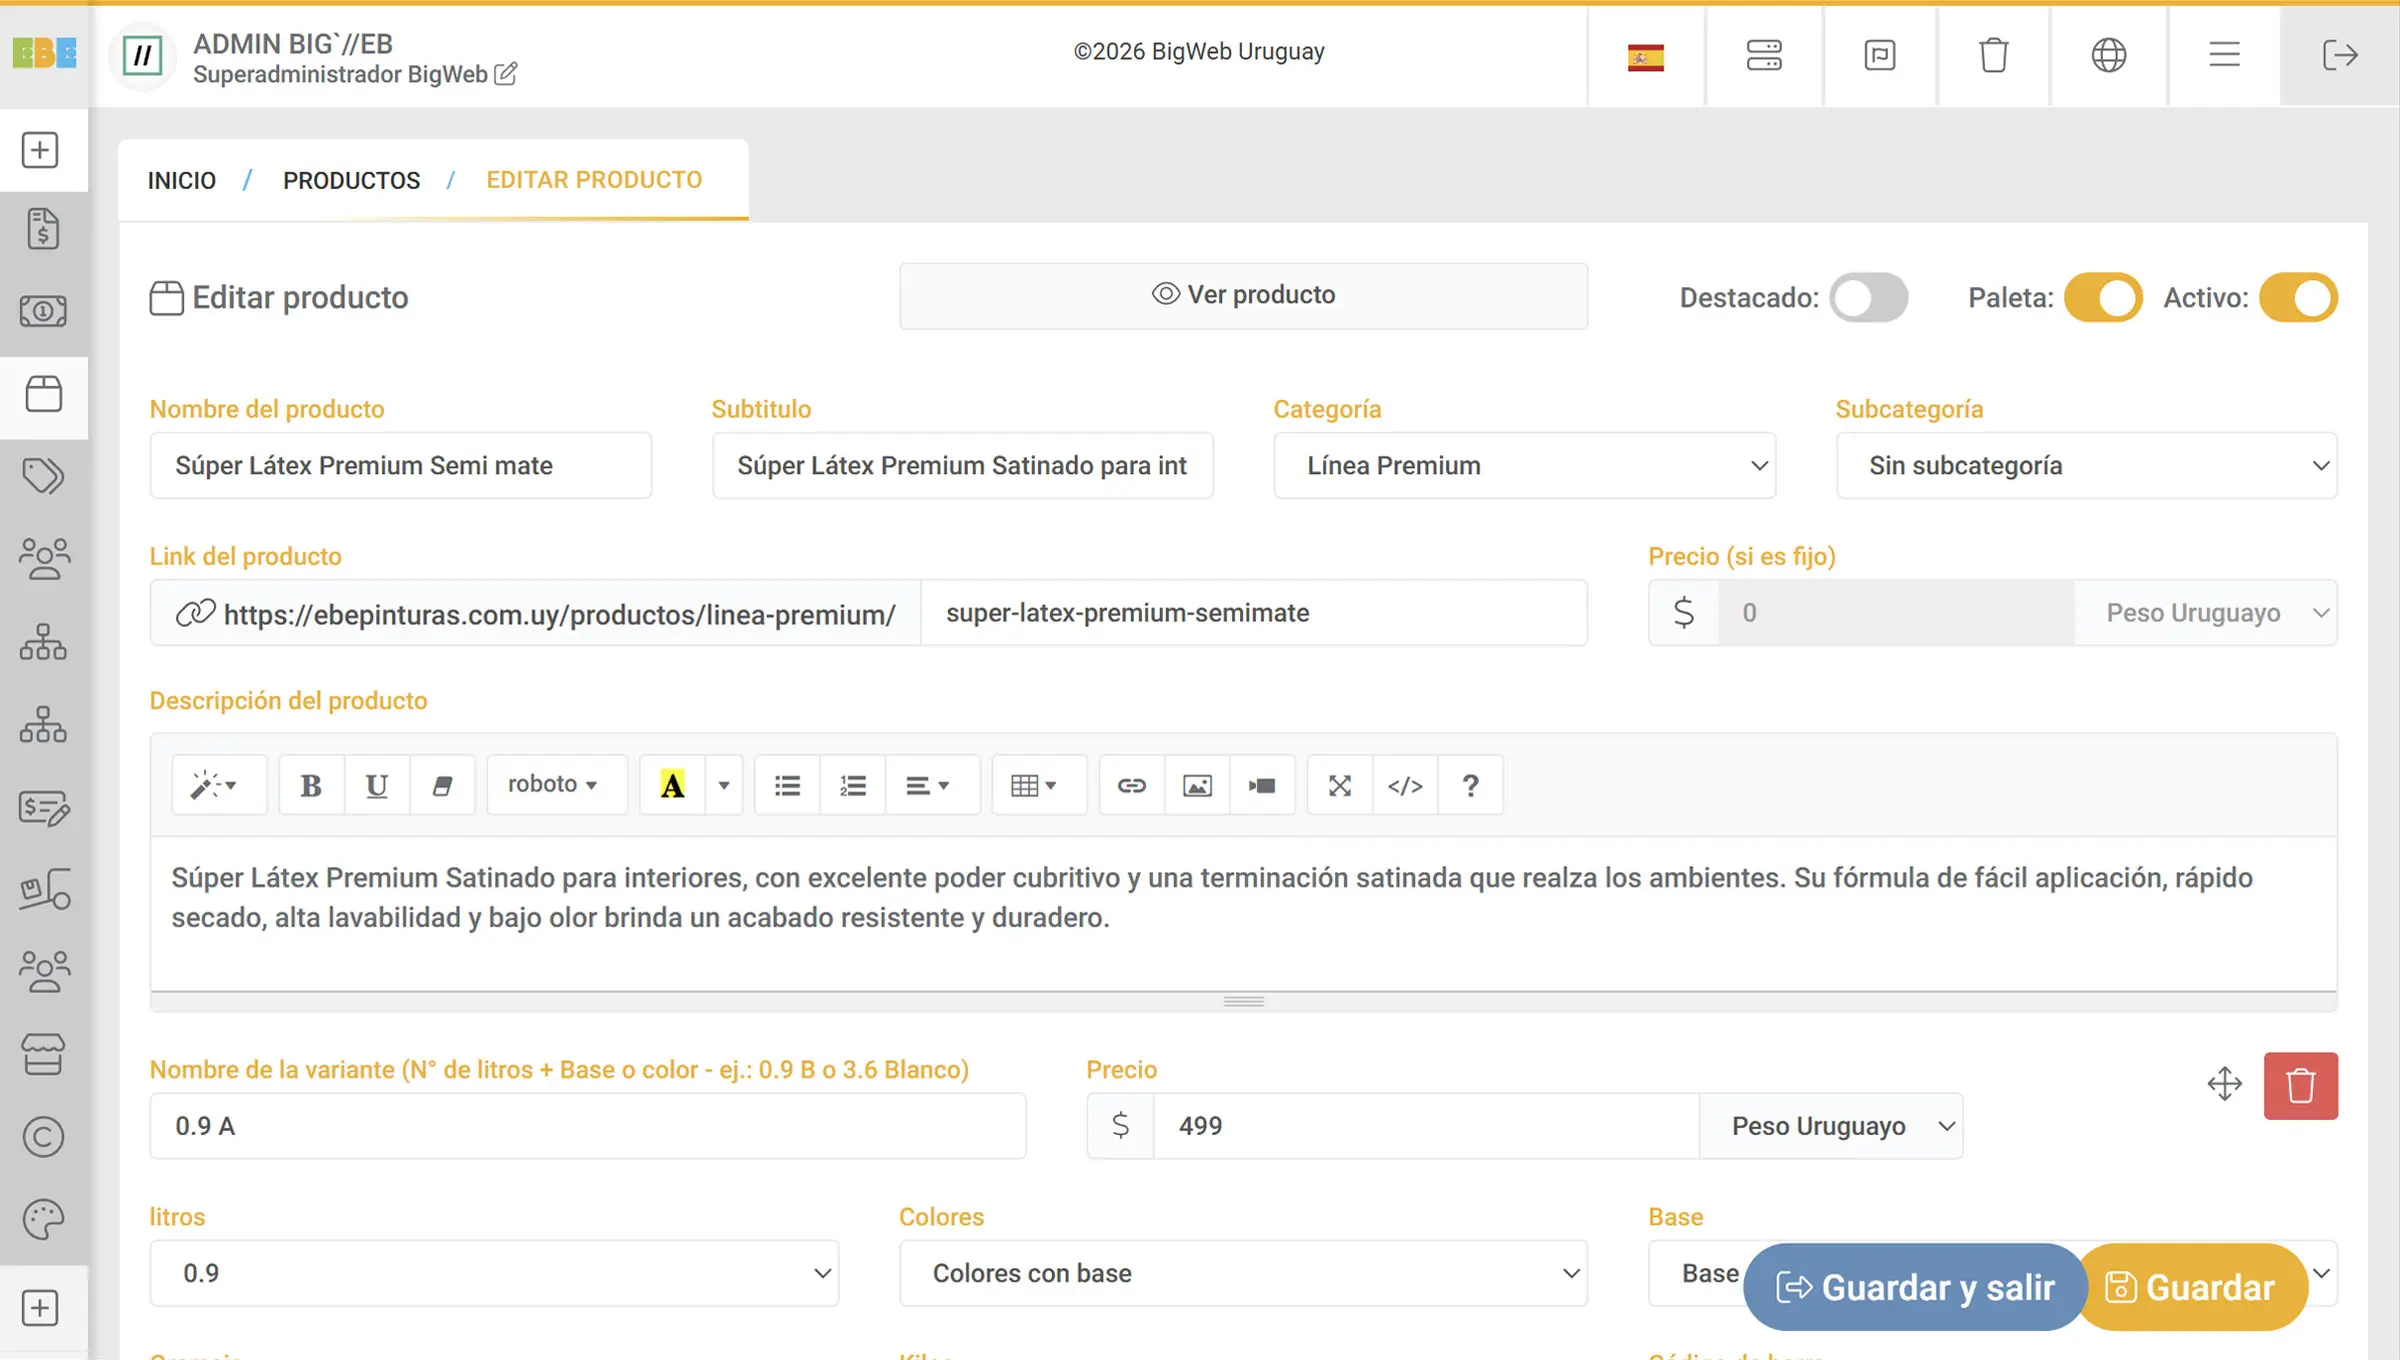
Task: Toggle the Paleta switch
Action: pos(2103,298)
